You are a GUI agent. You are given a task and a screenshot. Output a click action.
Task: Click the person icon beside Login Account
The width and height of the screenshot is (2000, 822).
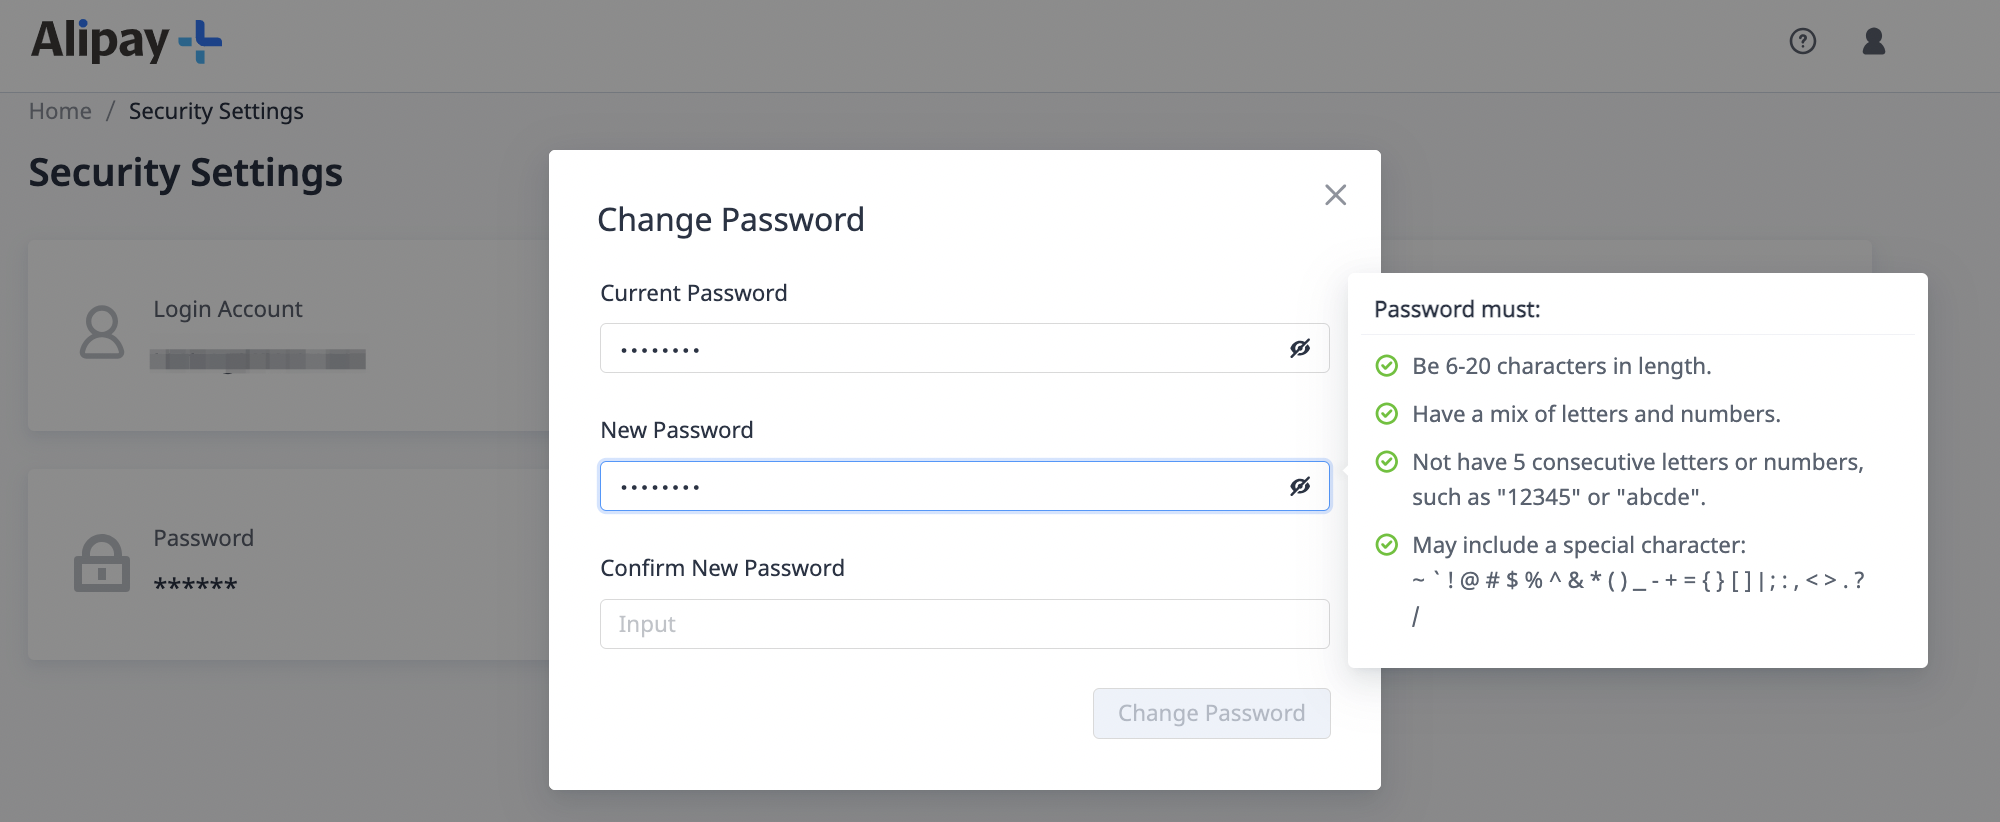coord(101,333)
